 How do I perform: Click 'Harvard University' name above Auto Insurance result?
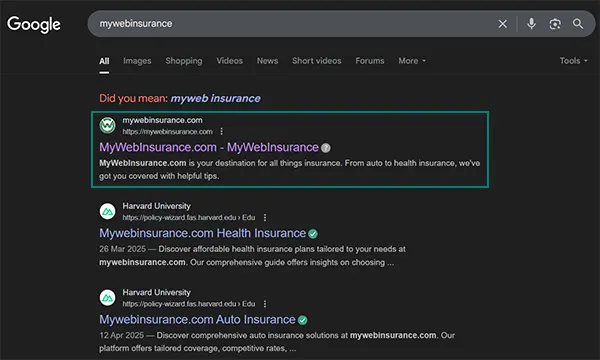tap(156, 292)
